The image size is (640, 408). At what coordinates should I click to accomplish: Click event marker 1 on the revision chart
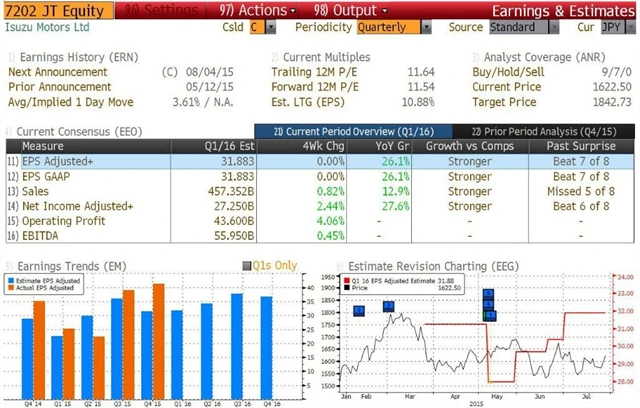click(490, 315)
